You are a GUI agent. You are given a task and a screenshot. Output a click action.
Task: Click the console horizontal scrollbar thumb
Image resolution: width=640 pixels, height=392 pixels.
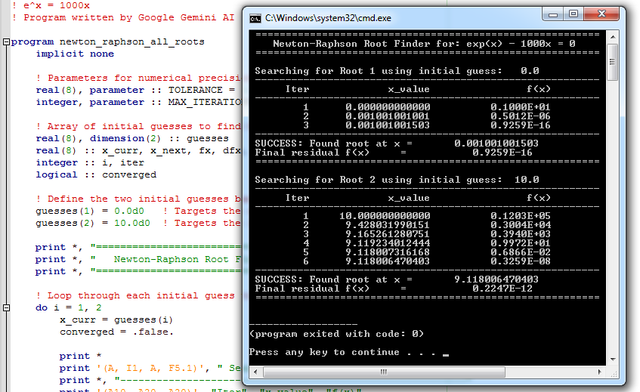pos(384,372)
